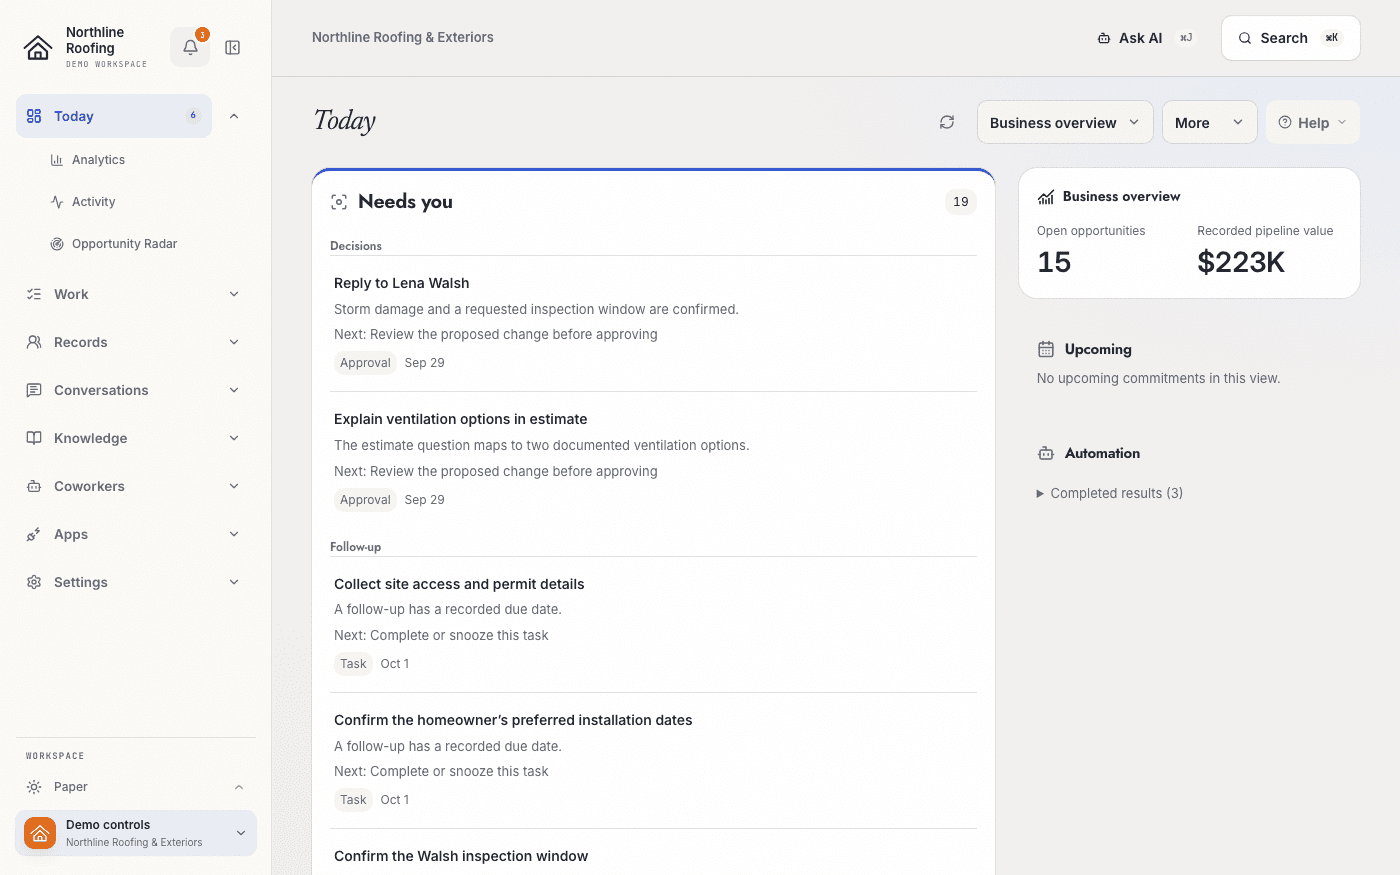
Task: Click the orange Demo controls house icon
Action: [x=40, y=833]
